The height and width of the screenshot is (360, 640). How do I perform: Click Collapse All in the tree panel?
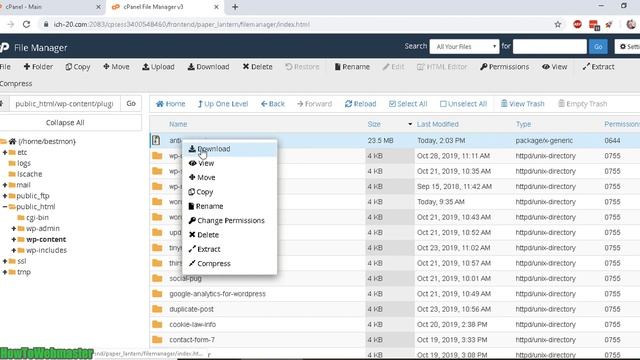point(65,122)
